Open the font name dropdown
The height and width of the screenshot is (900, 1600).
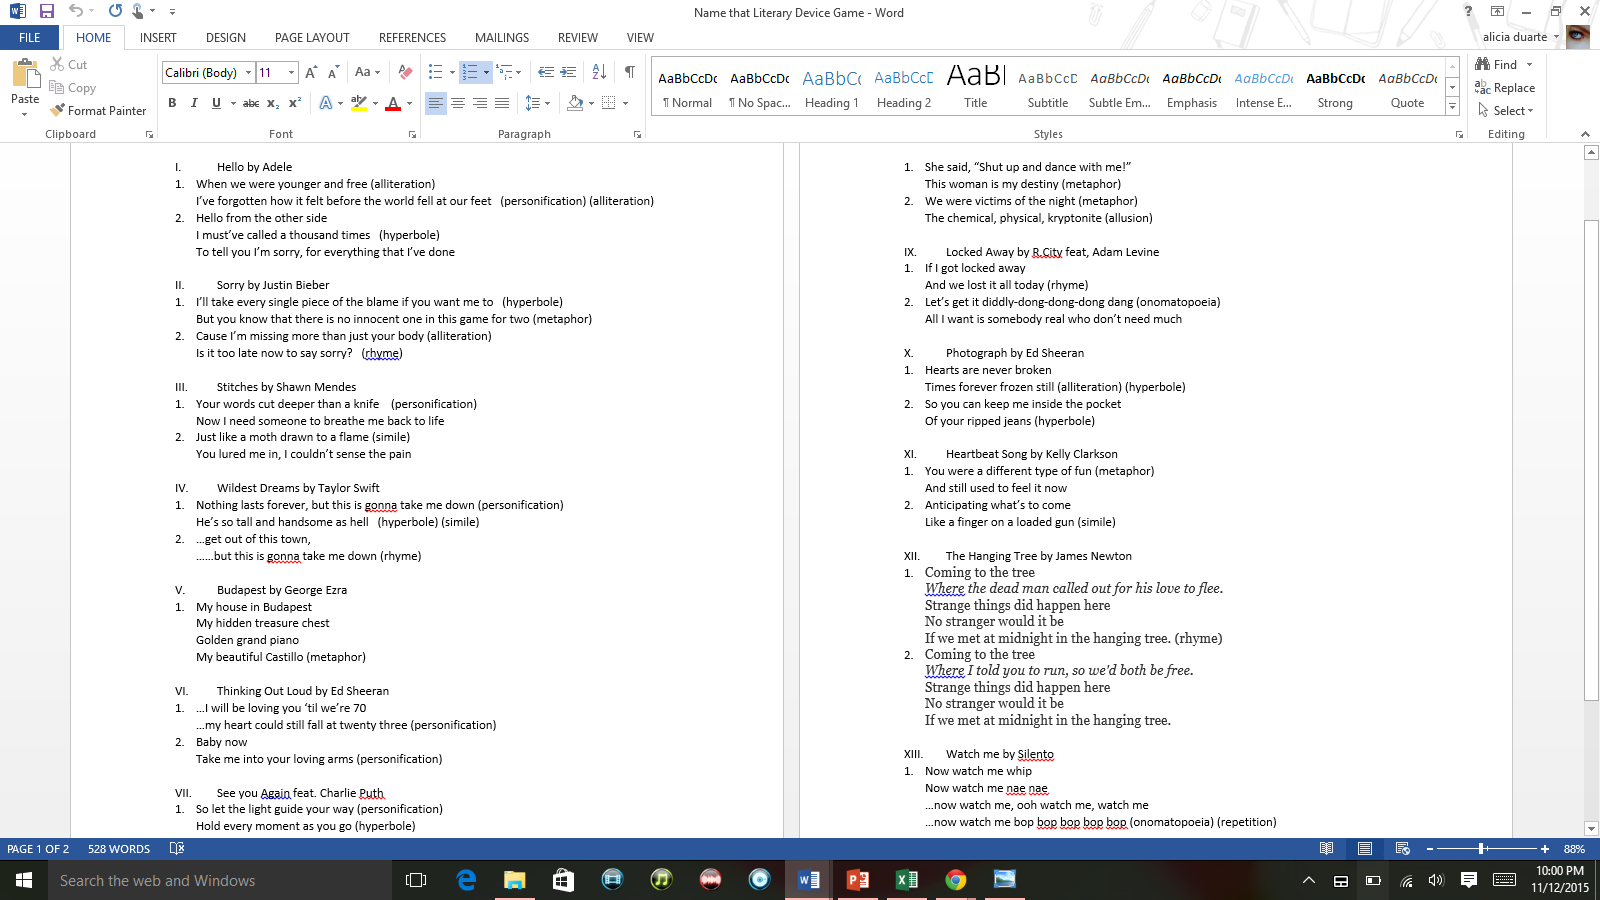[x=248, y=72]
